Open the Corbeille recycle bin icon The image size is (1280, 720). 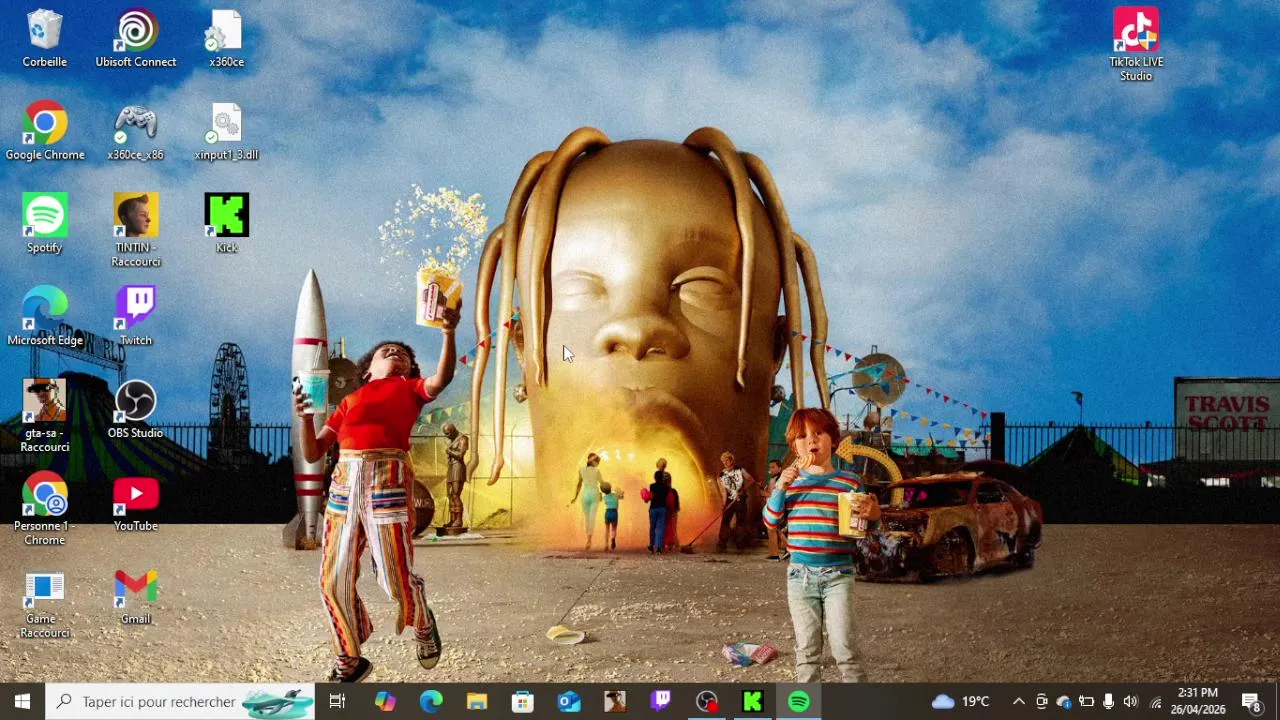(45, 39)
